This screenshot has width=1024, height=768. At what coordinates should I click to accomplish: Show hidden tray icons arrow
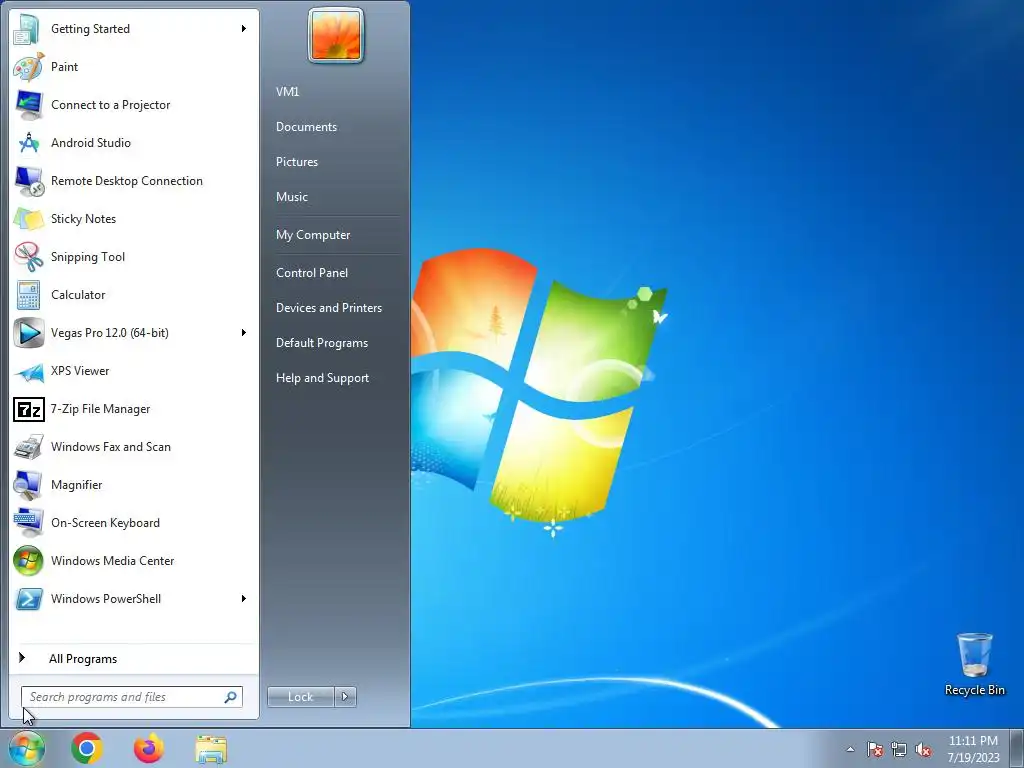850,749
